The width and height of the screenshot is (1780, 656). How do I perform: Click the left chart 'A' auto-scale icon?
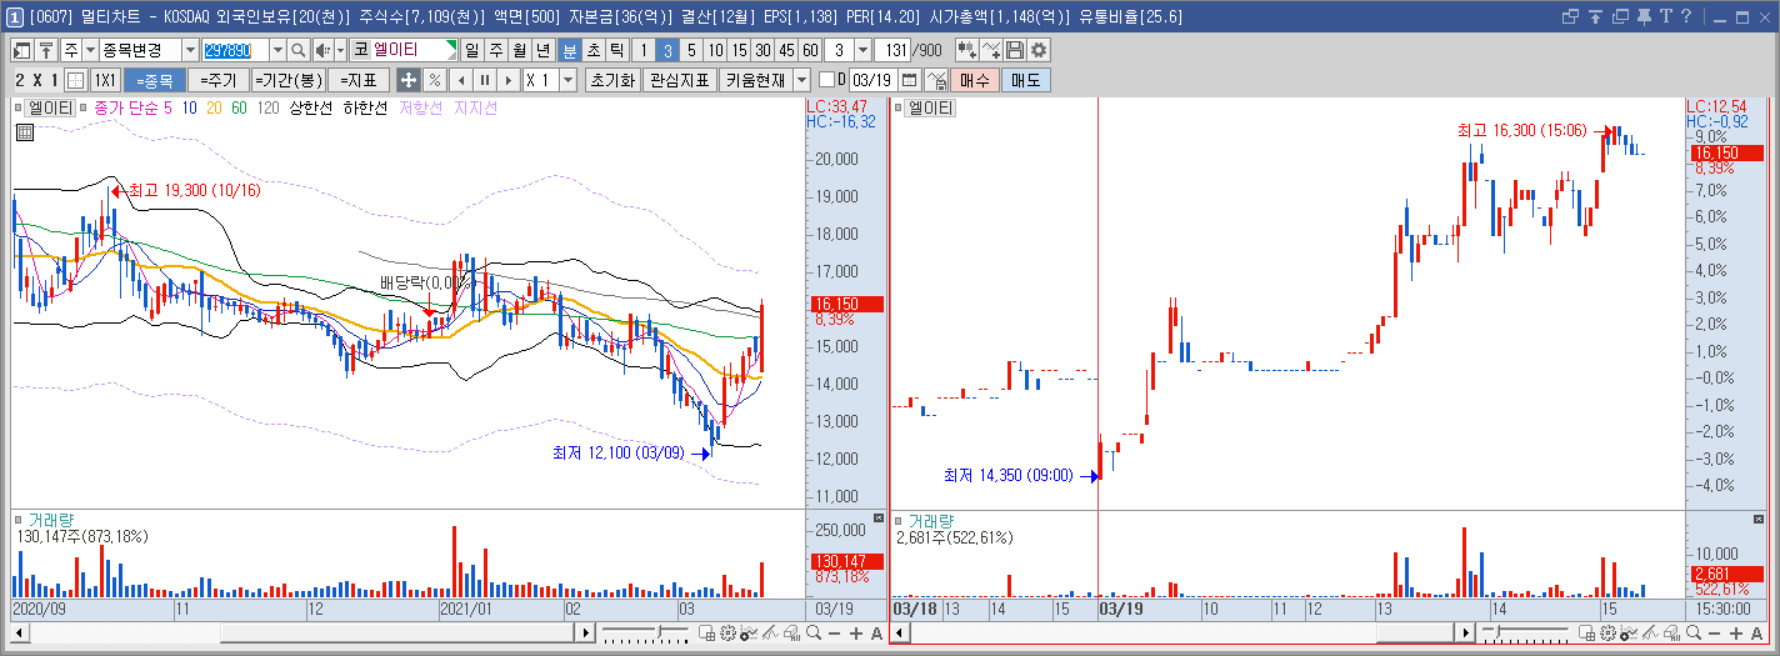(x=876, y=633)
